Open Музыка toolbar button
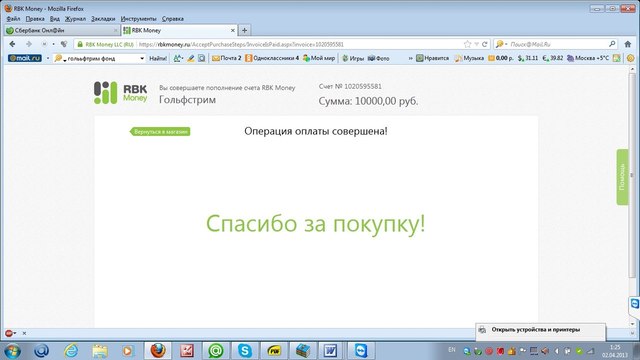Screen dimensions: 640x360 tap(469, 58)
